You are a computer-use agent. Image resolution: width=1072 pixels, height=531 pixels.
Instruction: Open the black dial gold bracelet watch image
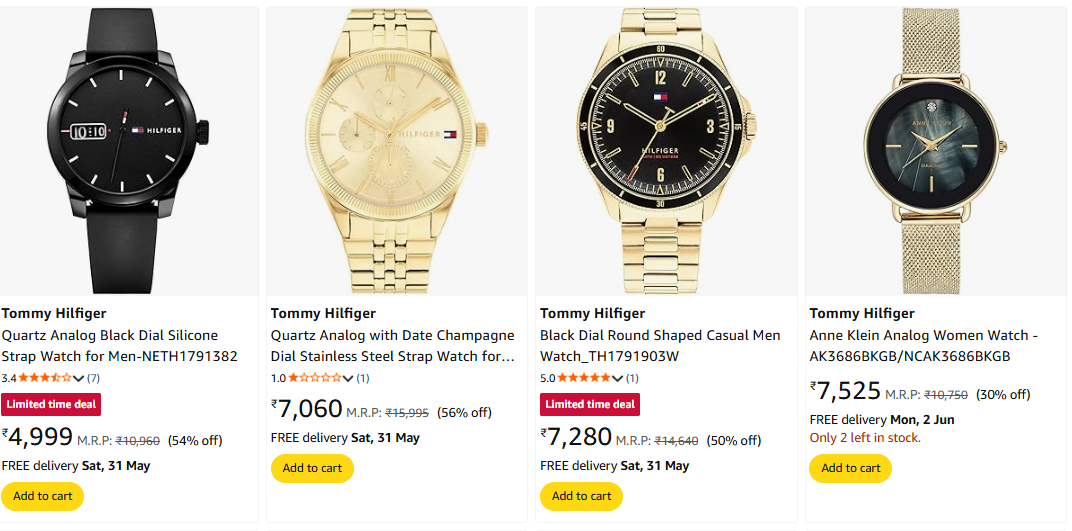[666, 150]
